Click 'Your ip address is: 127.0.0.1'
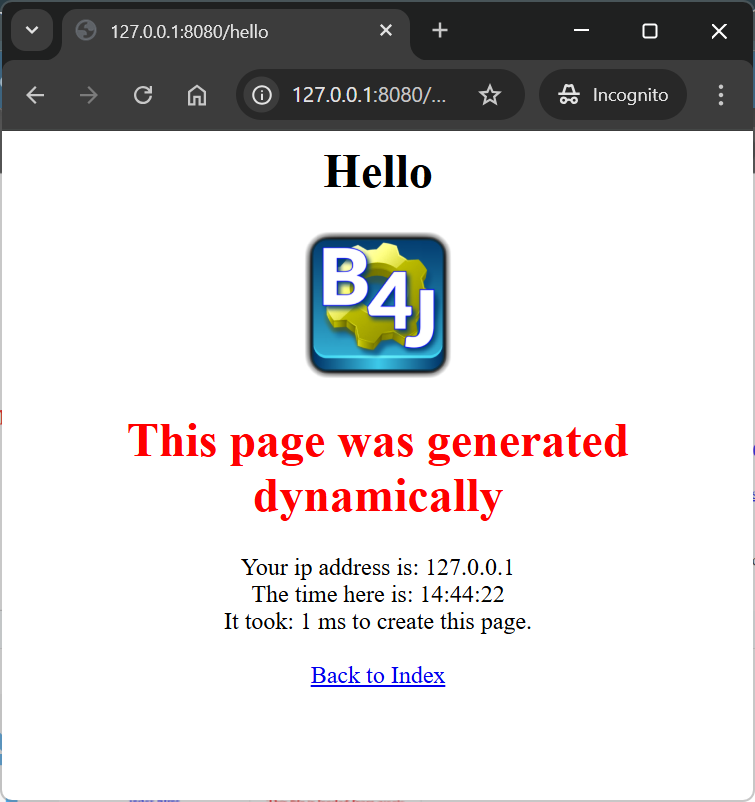Image resolution: width=755 pixels, height=802 pixels. point(378,567)
